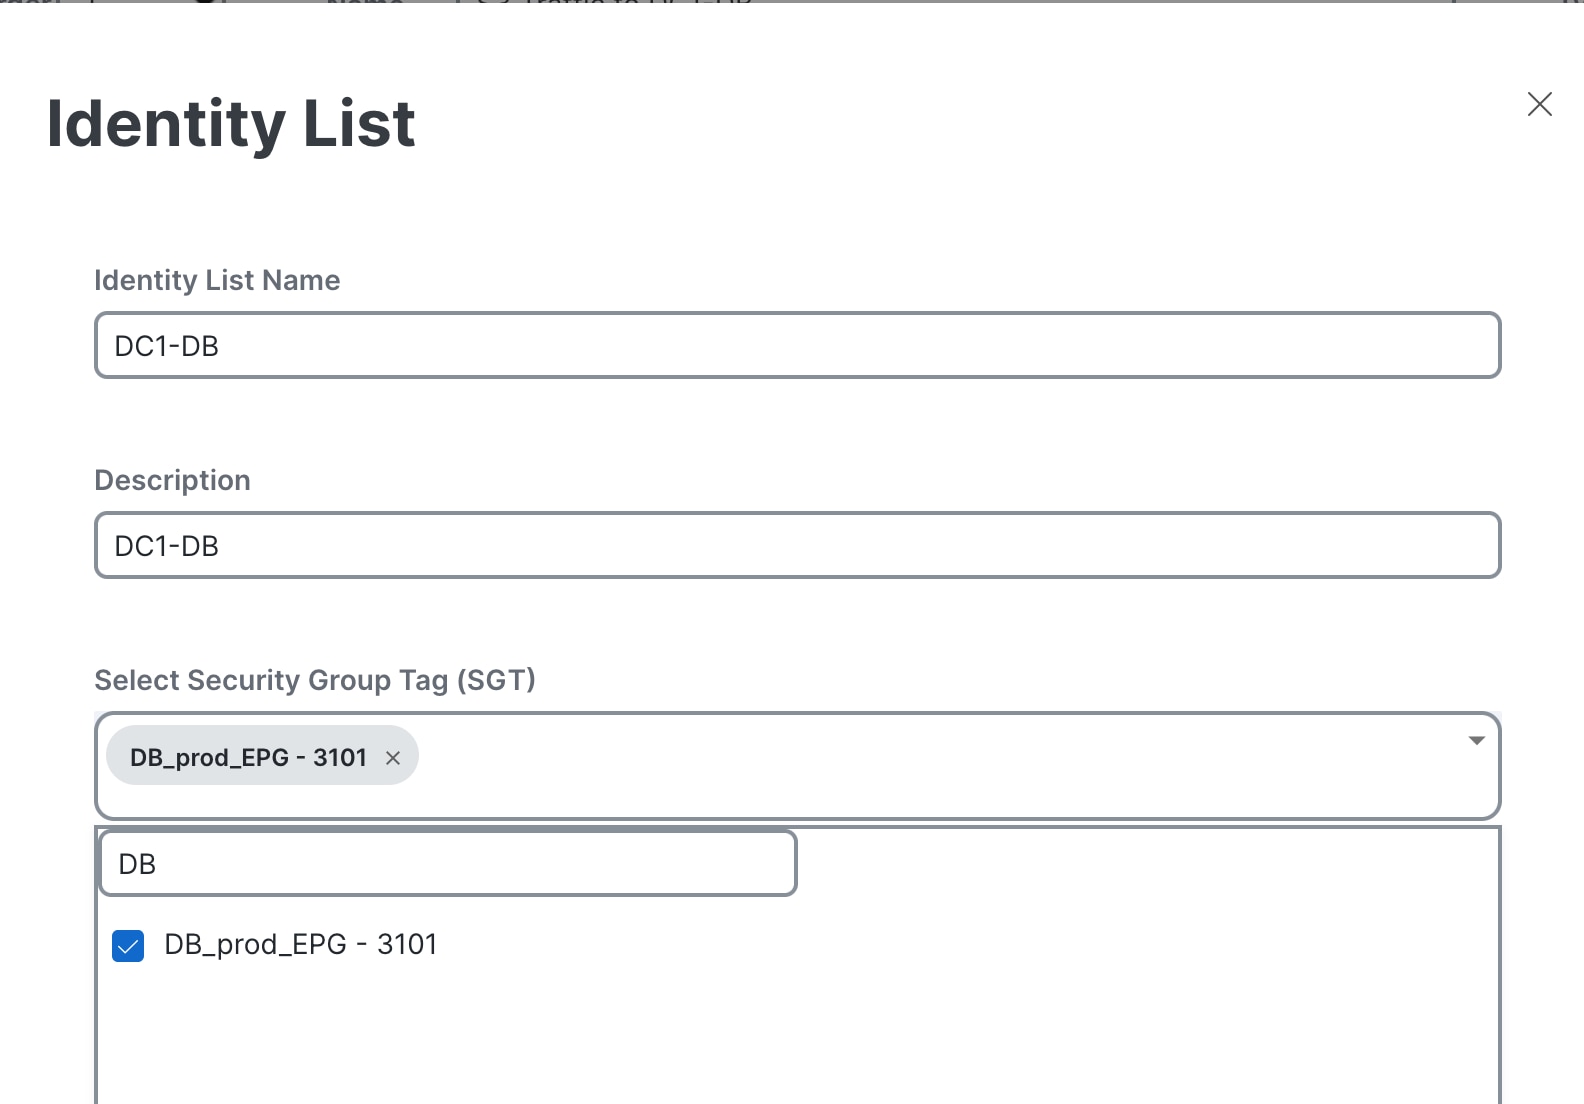Uncheck the DB_prod_EPG - 3101 checkbox
Viewport: 1584px width, 1104px height.
pos(128,945)
